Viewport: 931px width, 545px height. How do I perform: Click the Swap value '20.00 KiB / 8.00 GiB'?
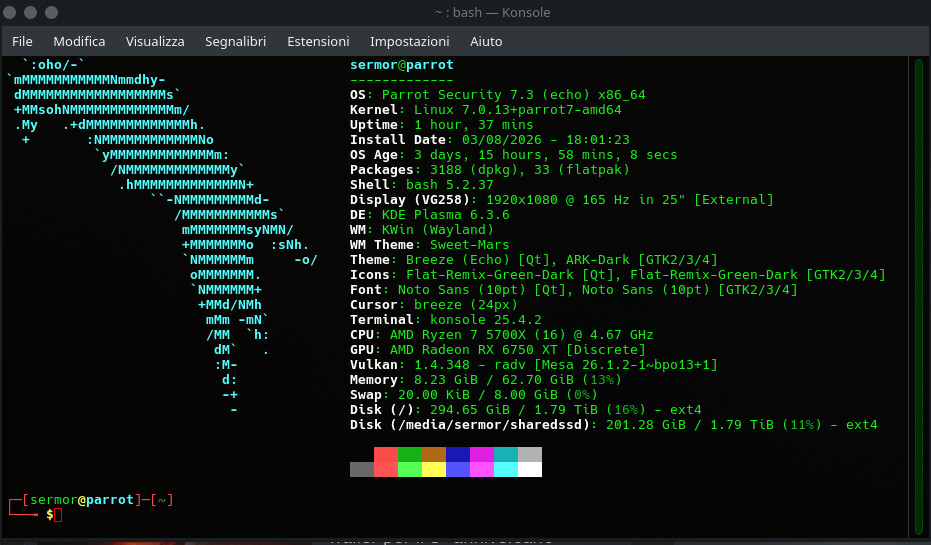(x=478, y=395)
